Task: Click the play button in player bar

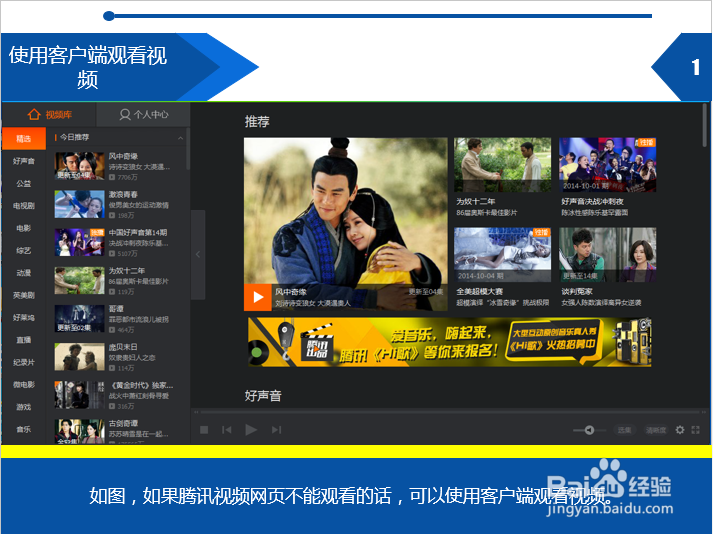Action: (x=251, y=430)
